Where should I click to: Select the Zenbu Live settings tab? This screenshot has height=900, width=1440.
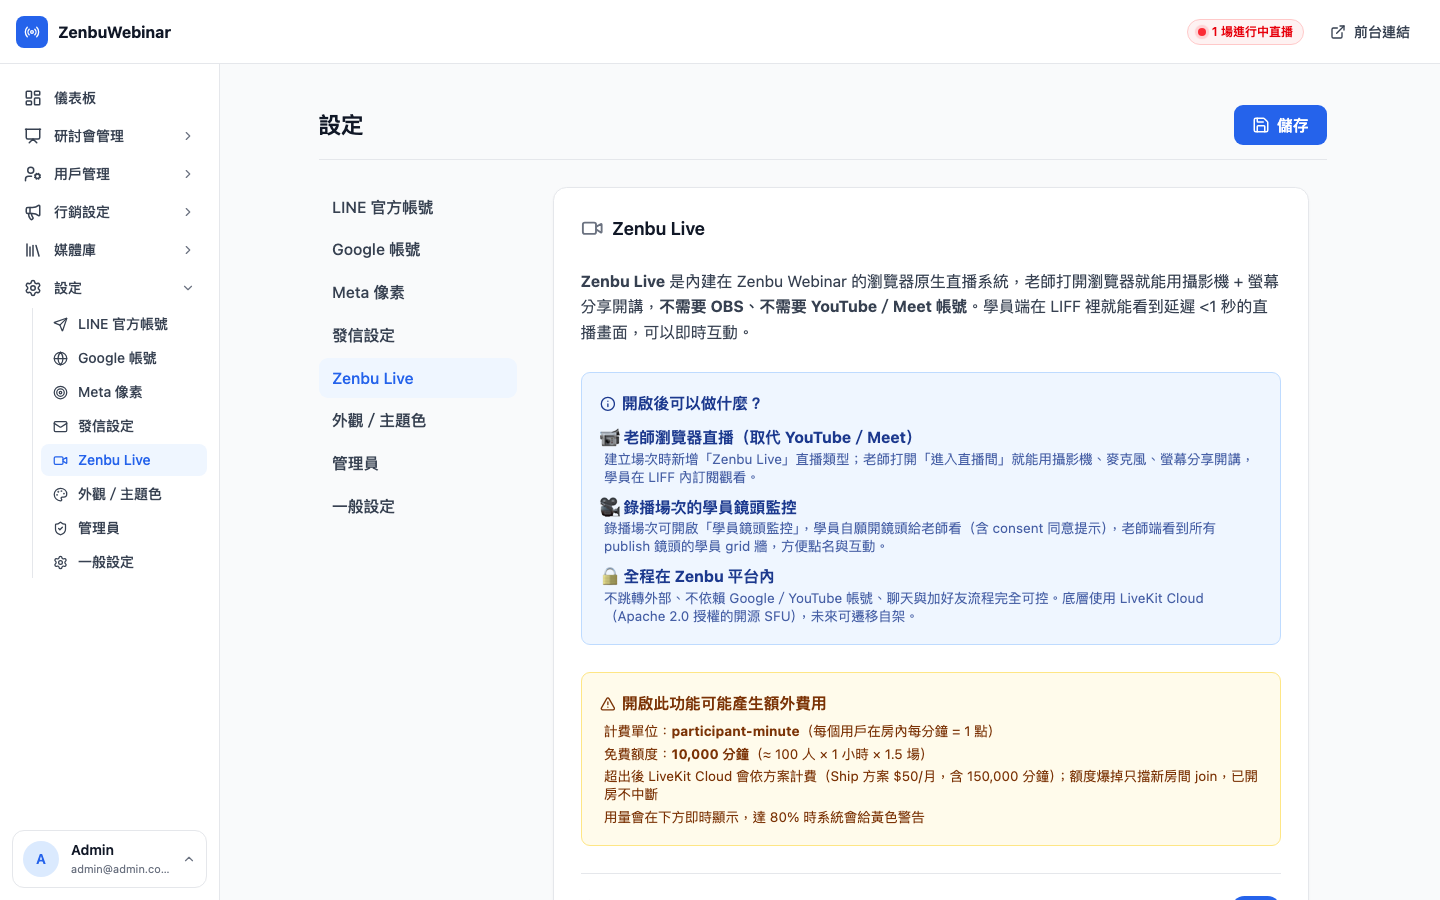pyautogui.click(x=418, y=378)
